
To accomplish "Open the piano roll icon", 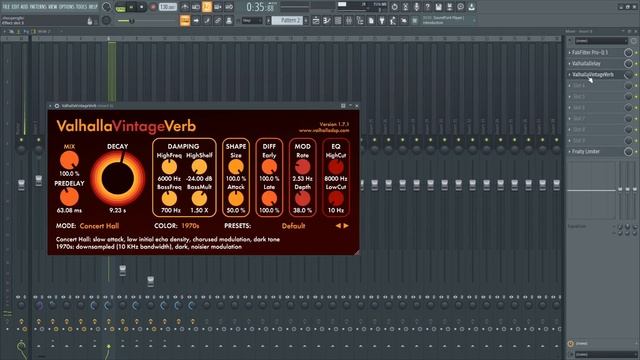I will tap(327, 20).
